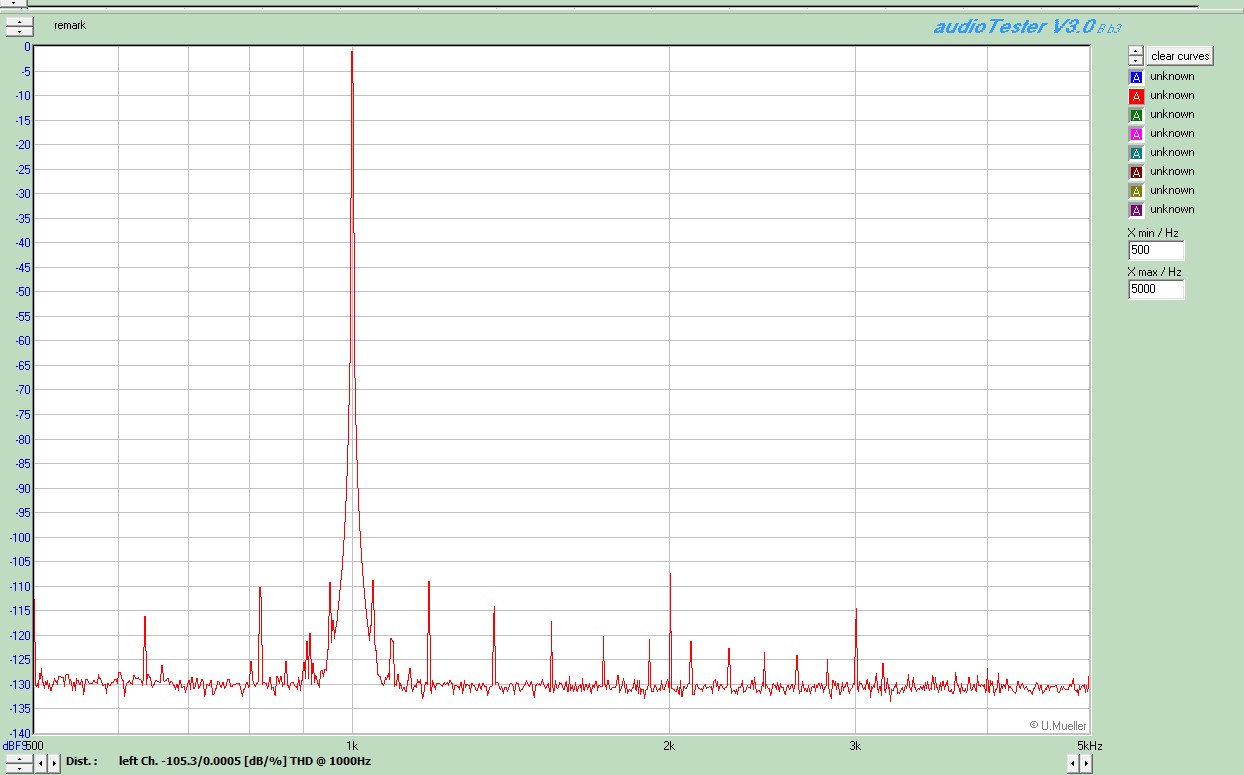
Task: Click the Dist. : label
Action: tap(82, 762)
